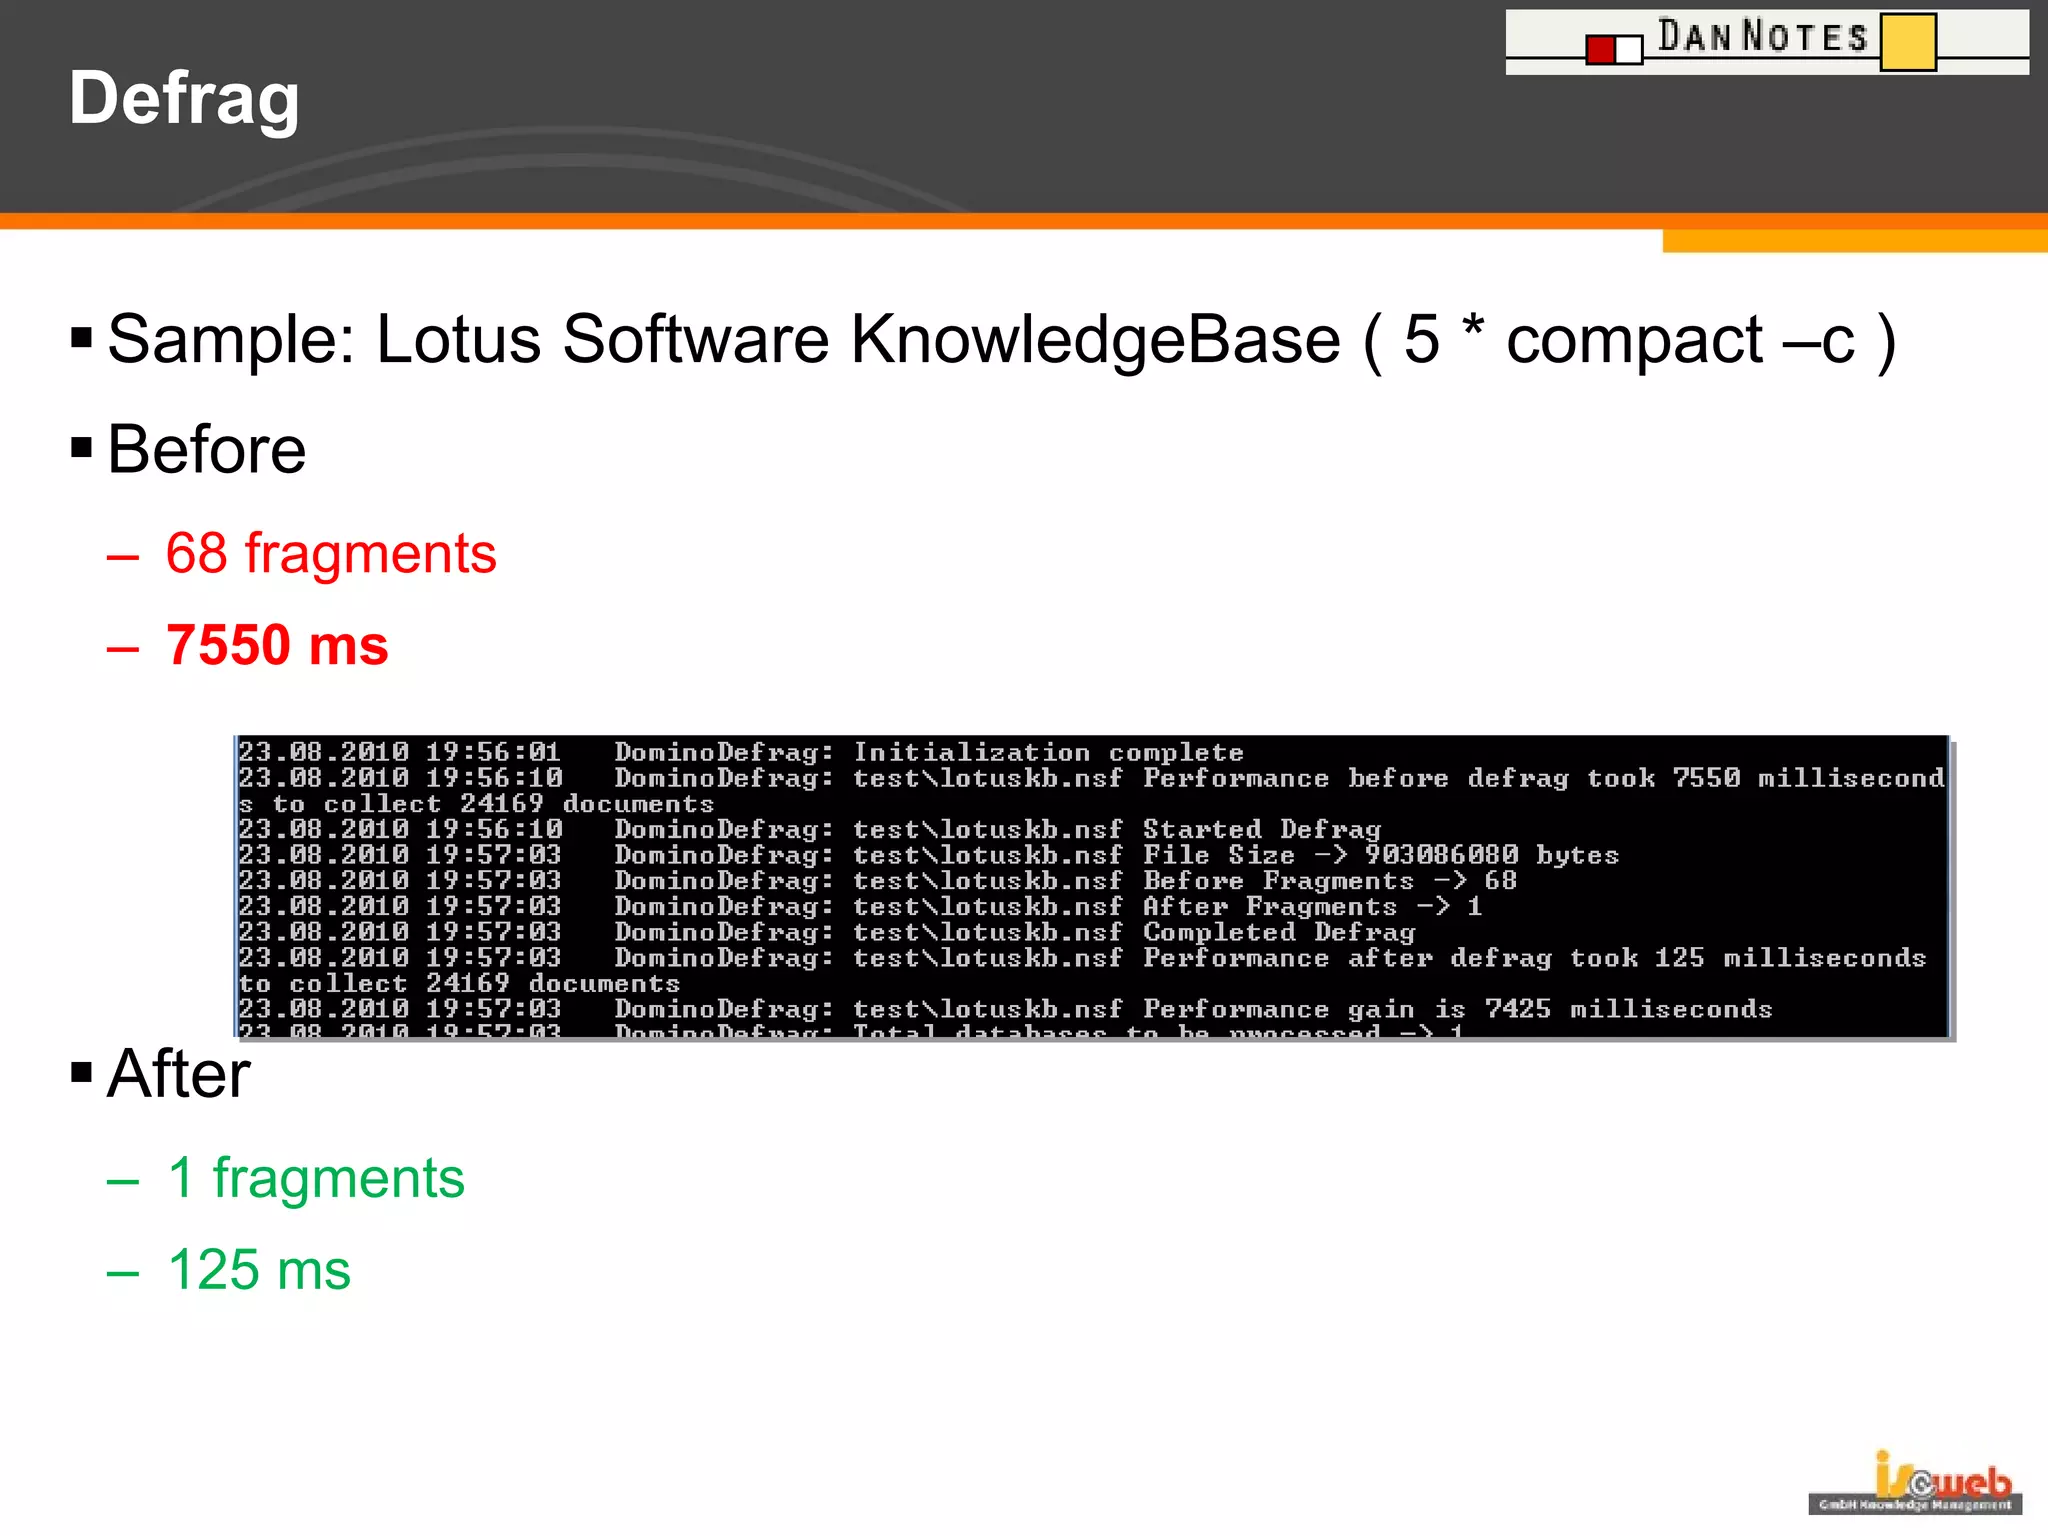Viewport: 2048px width, 1536px height.
Task: Click the After Fragments -> 1 line
Action: [860, 906]
